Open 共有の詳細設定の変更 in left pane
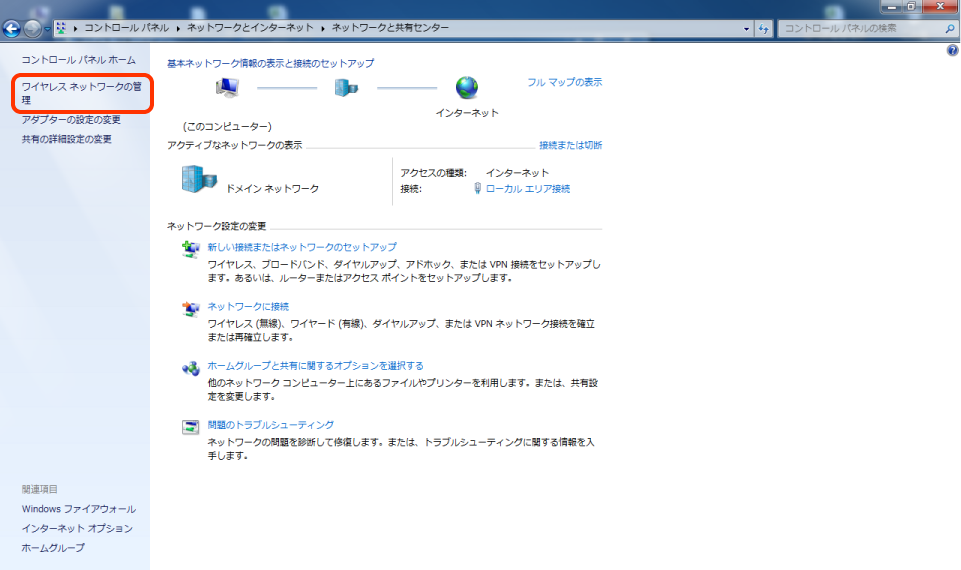Screen dimensions: 961x570 click(67, 139)
